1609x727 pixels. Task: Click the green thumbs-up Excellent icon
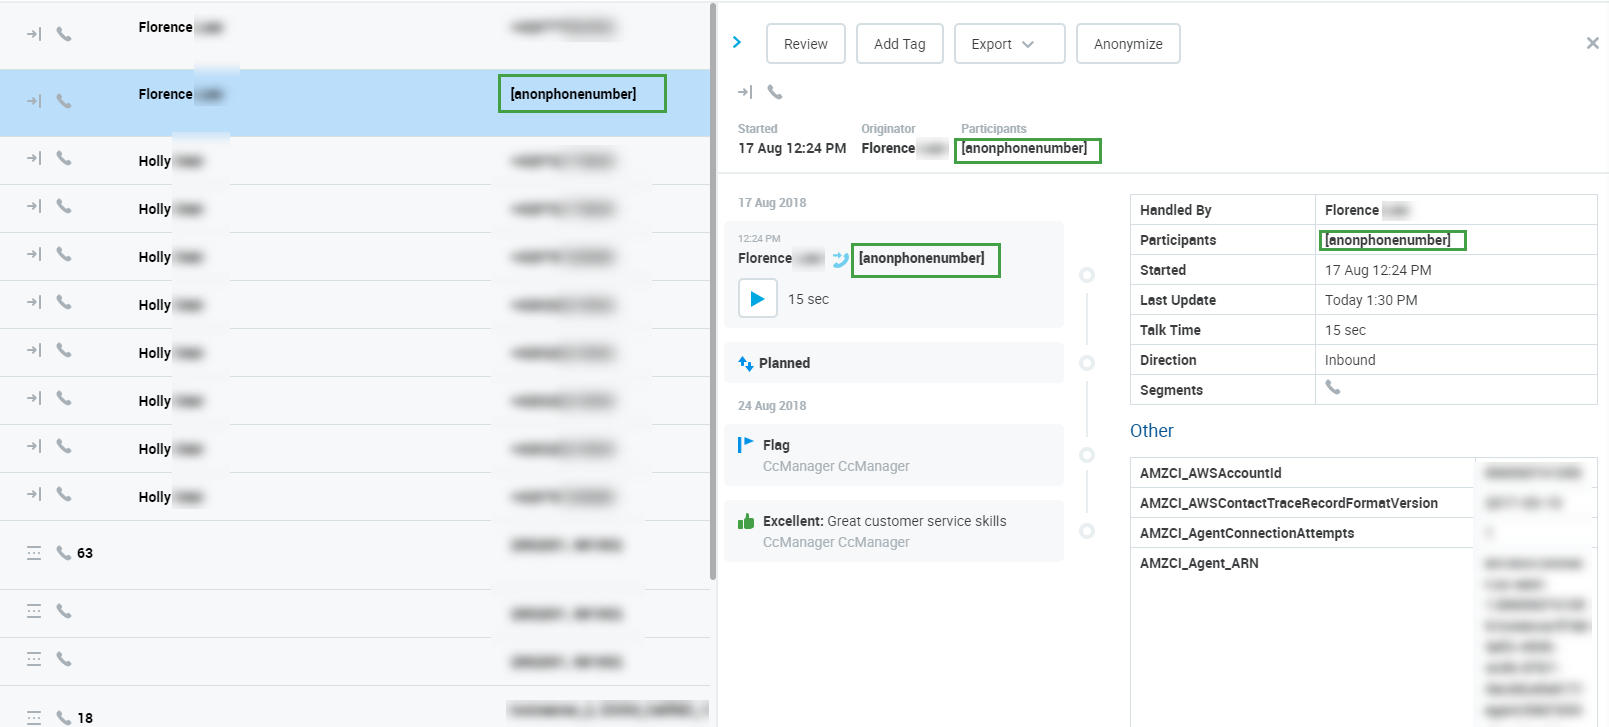coord(745,521)
